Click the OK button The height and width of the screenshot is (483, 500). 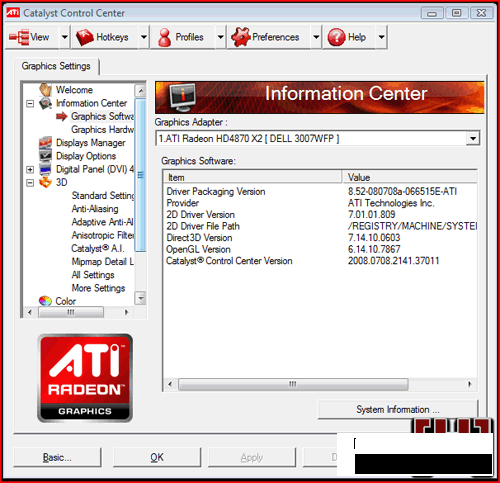click(x=157, y=457)
